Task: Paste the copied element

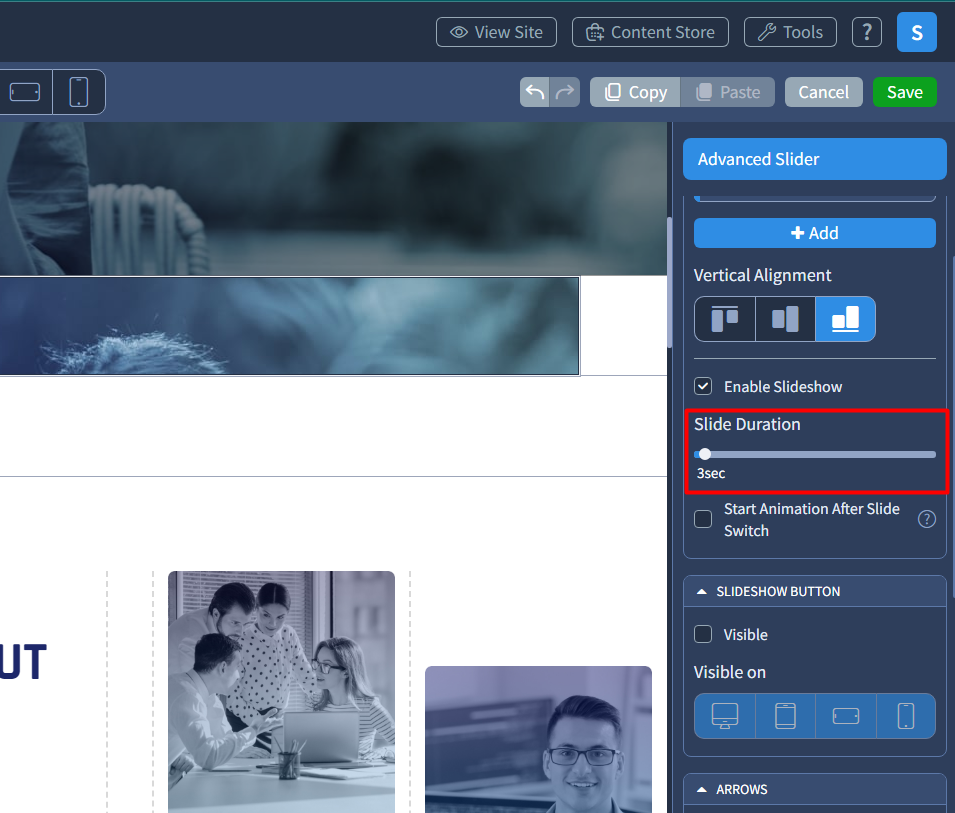Action: click(x=727, y=92)
